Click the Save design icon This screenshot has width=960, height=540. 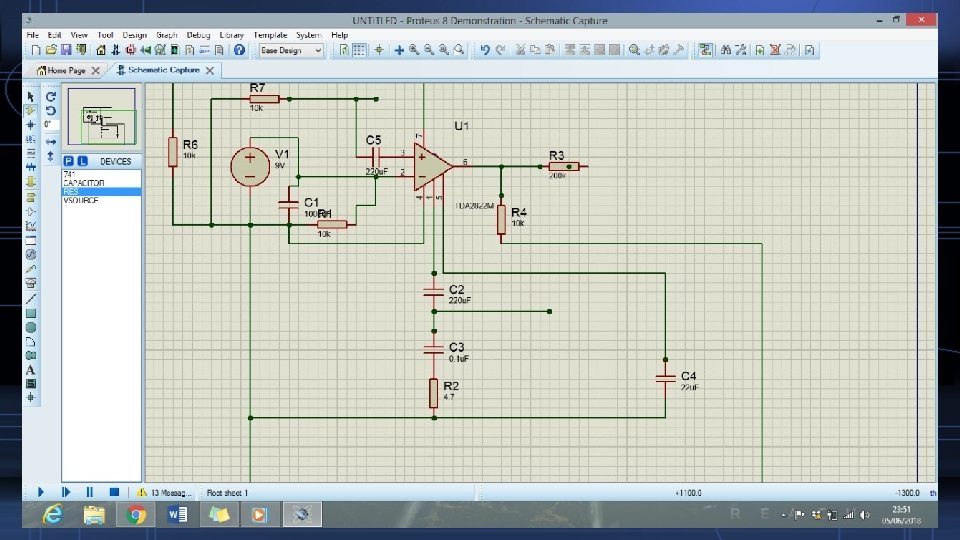coord(66,50)
